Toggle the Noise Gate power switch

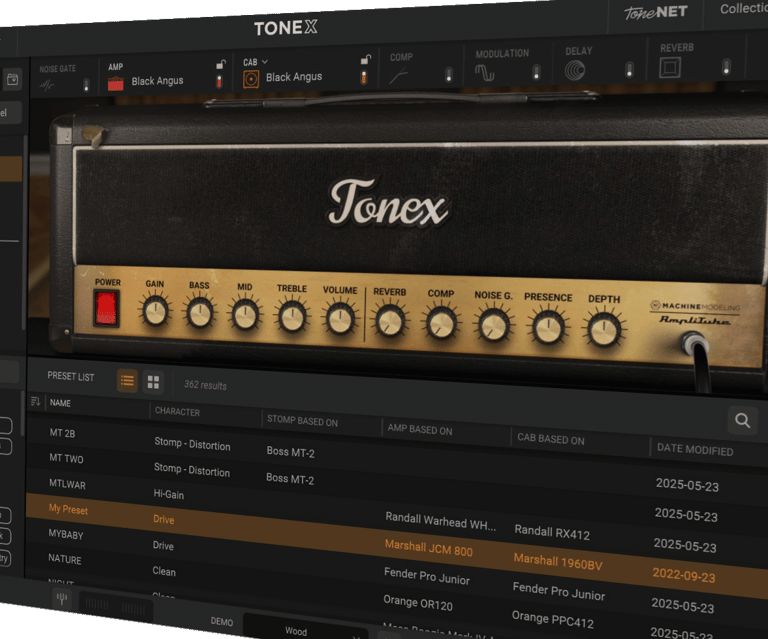[86, 85]
